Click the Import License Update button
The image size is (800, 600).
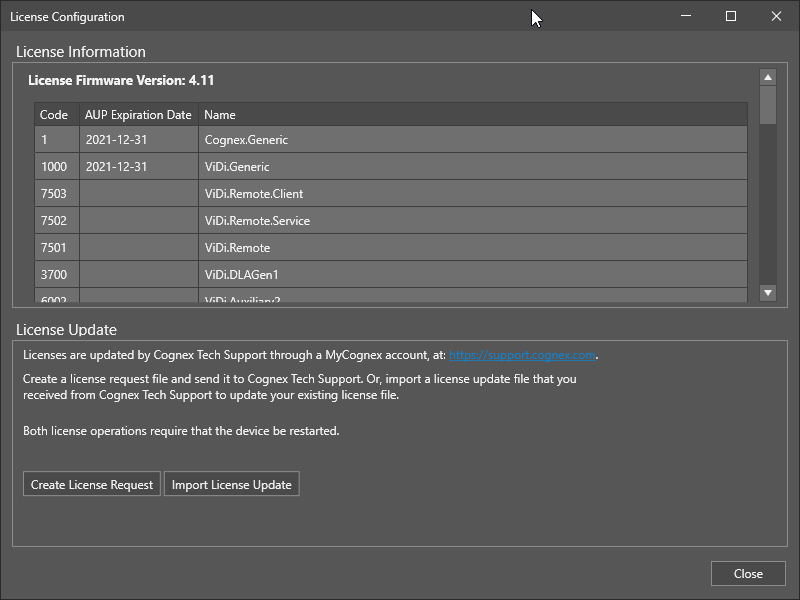click(x=232, y=485)
